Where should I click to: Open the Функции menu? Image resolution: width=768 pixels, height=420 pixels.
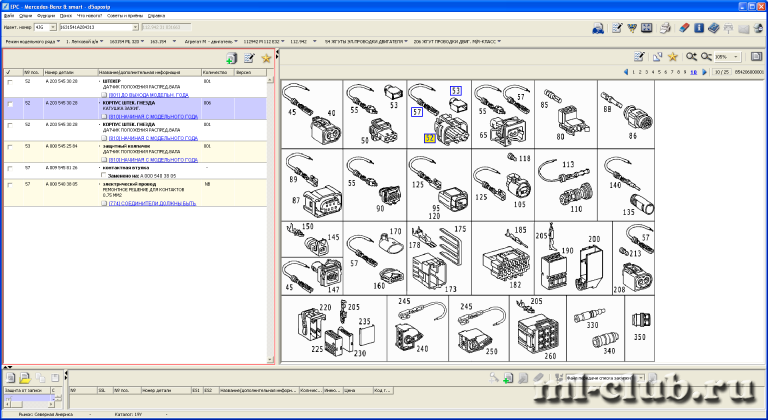46,16
